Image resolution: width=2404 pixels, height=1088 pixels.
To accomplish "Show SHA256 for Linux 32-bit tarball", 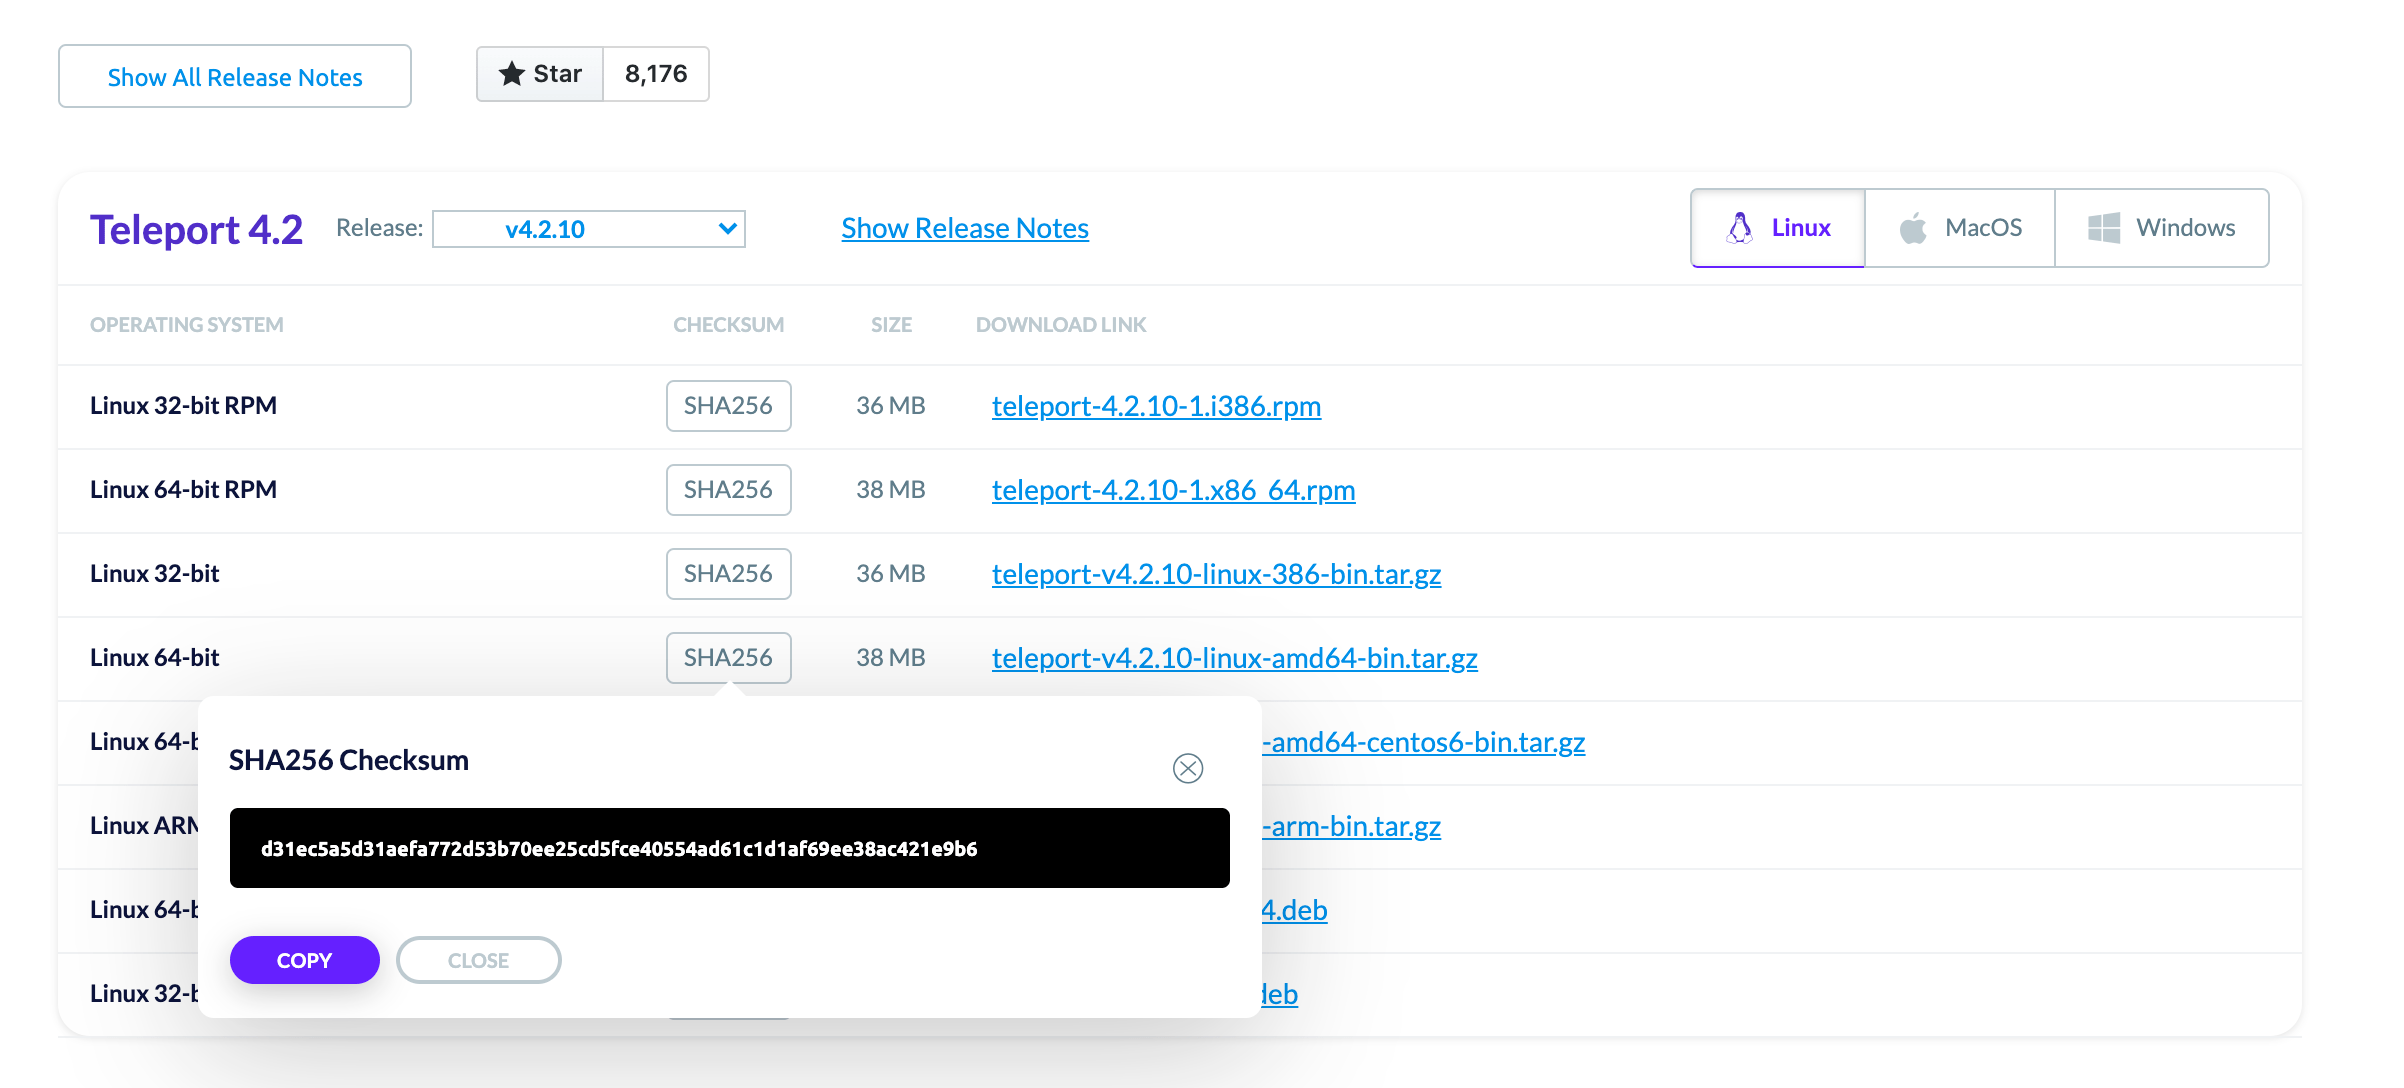I will [x=728, y=574].
